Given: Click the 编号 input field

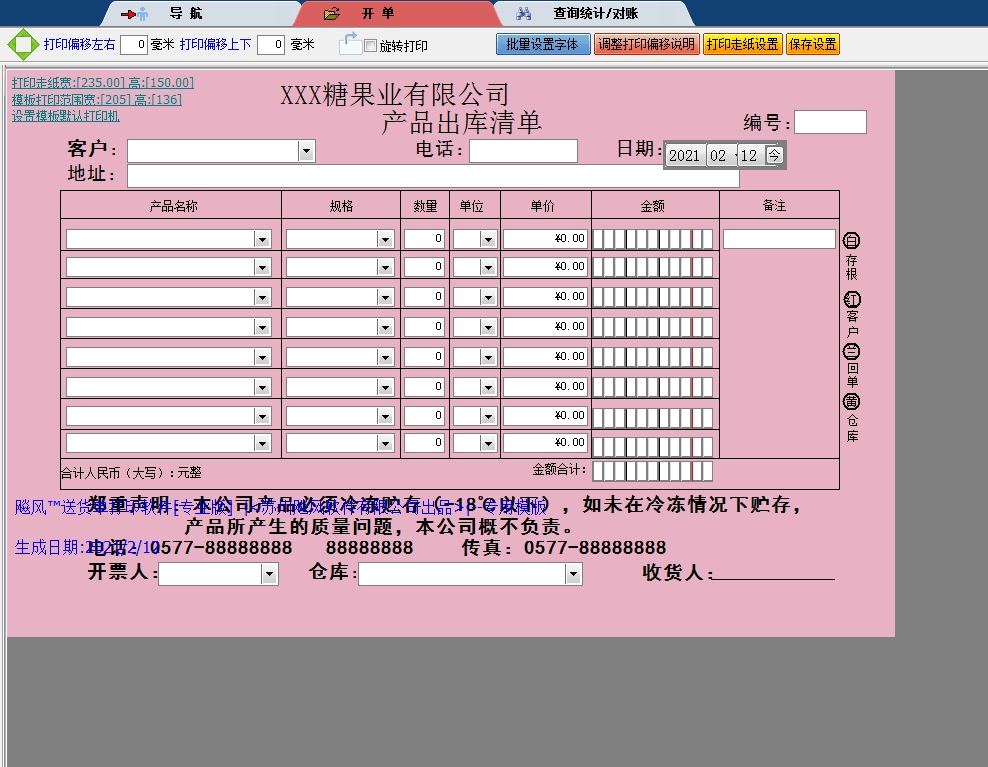Looking at the screenshot, I should 829,122.
